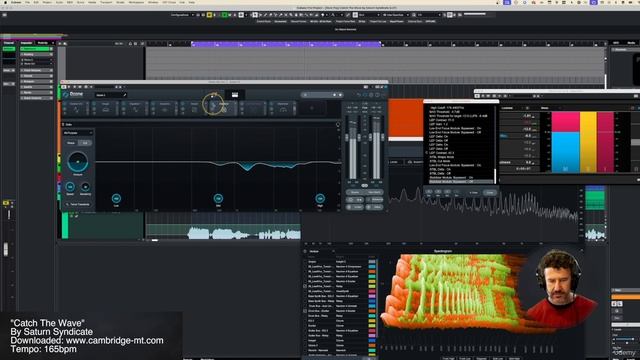Select the highlighted last row in parameter list

coord(461,182)
